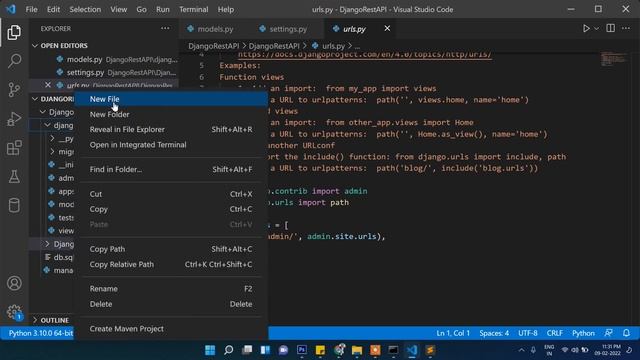The image size is (640, 360).
Task: Open the run options dropdown arrow
Action: click(596, 29)
